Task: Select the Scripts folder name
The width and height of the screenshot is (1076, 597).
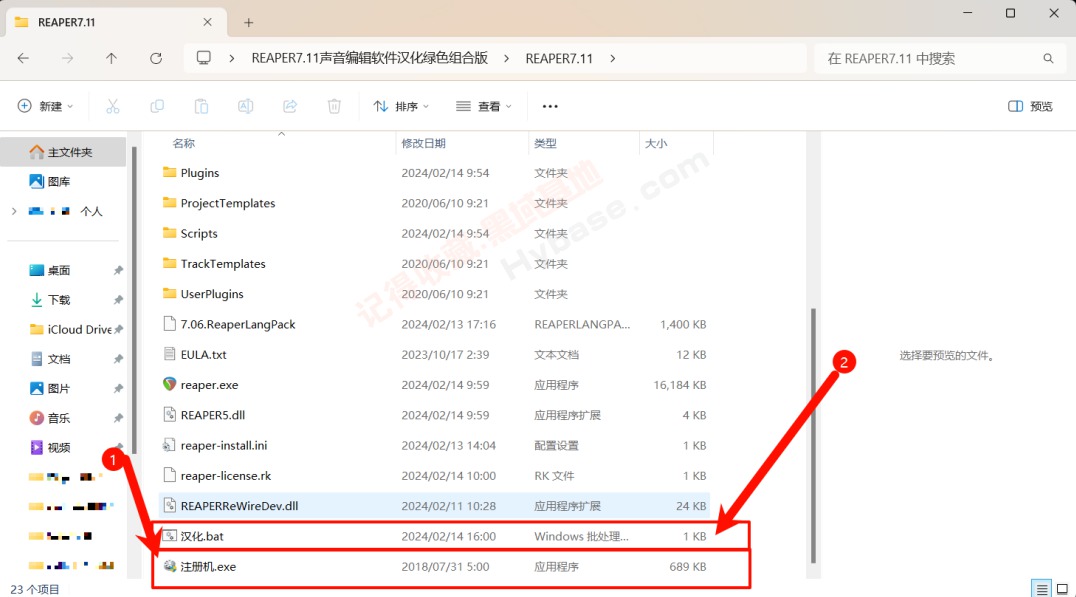Action: pos(199,233)
